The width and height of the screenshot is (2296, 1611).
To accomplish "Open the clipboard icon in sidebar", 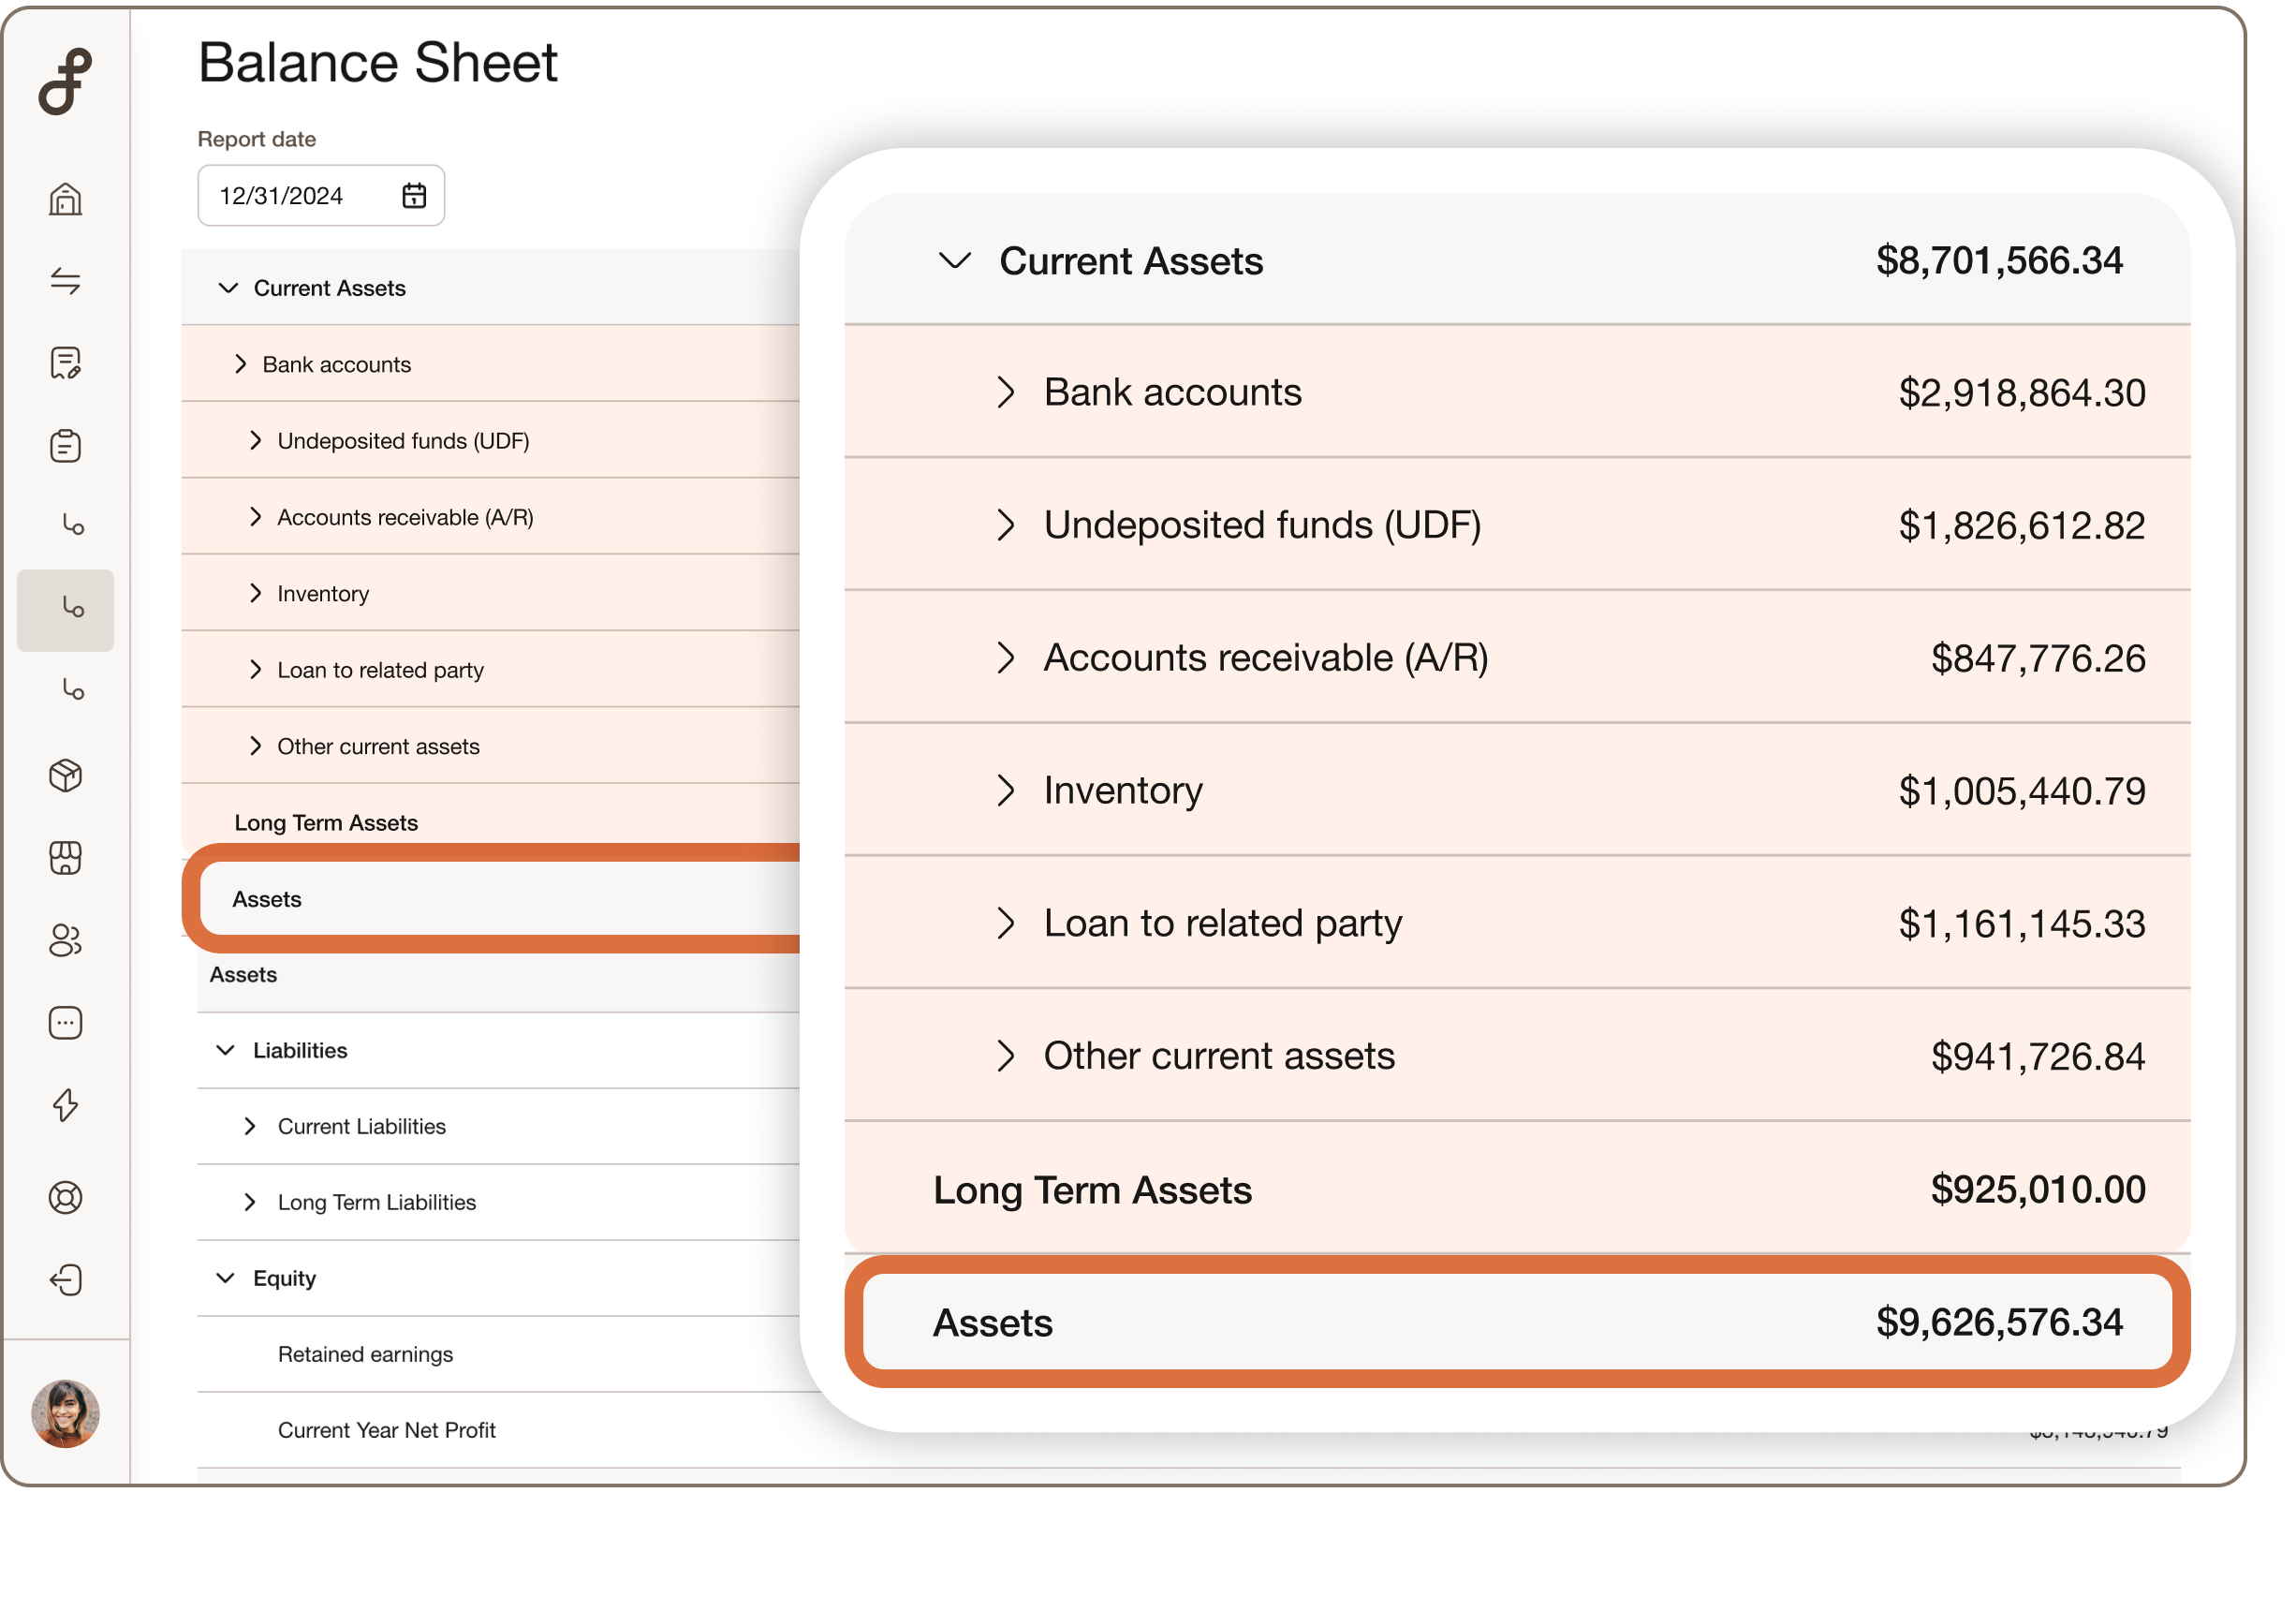I will click(x=65, y=446).
